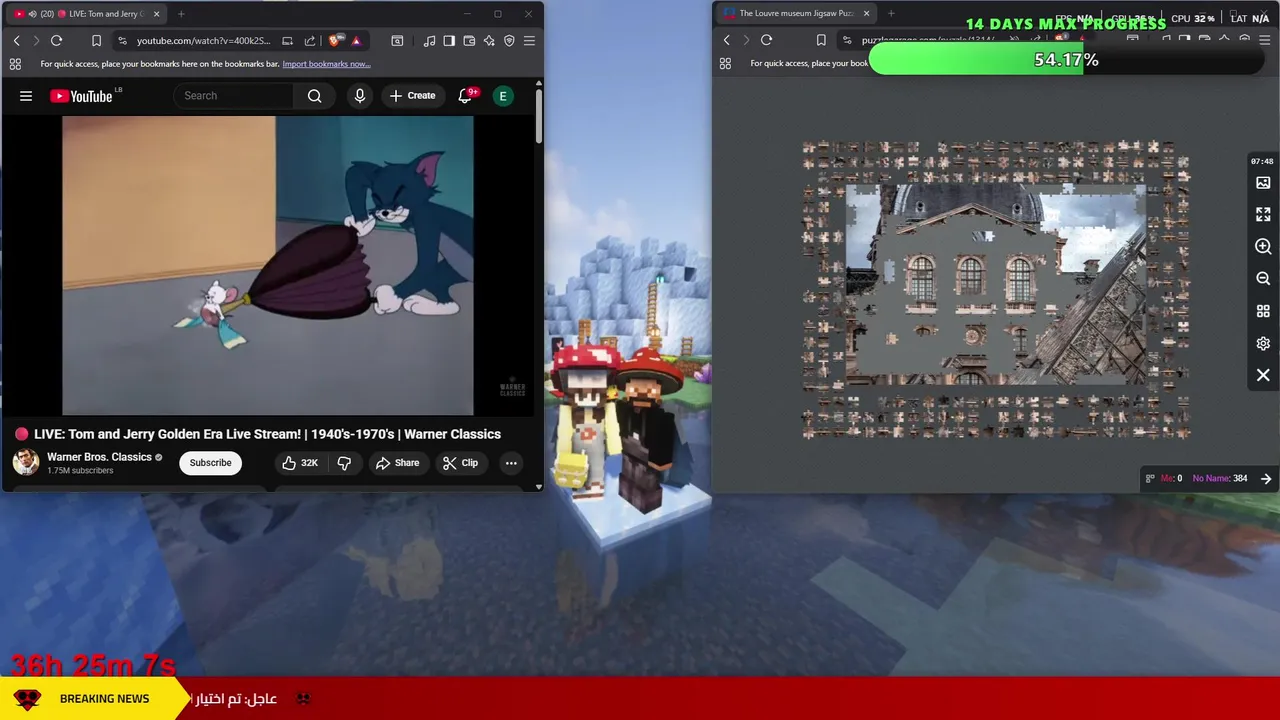Zoom in on the jigsaw puzzle
This screenshot has width=1280, height=720.
click(x=1263, y=247)
